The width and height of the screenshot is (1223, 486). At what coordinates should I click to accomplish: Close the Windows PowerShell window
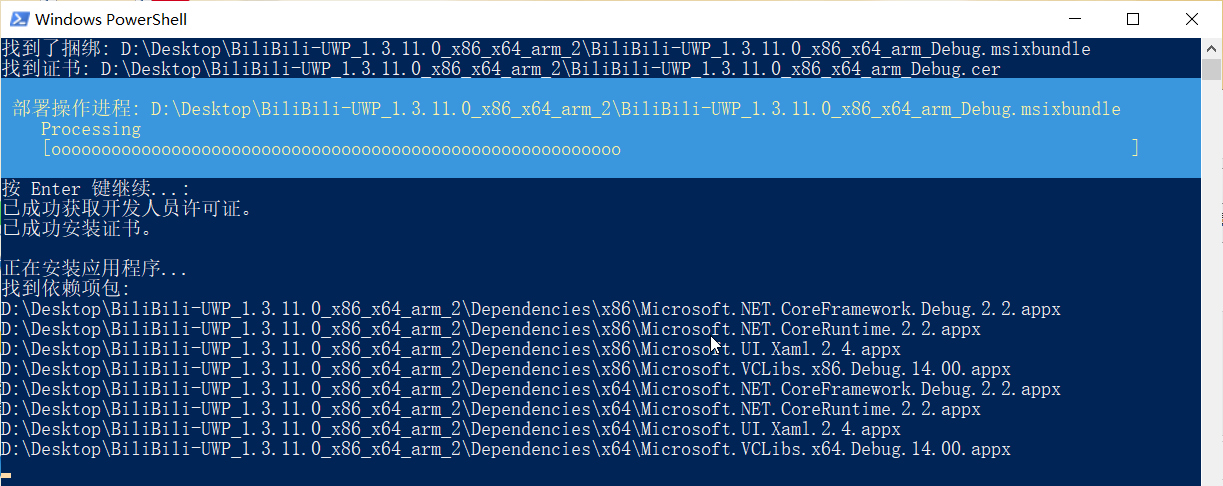coord(1191,18)
